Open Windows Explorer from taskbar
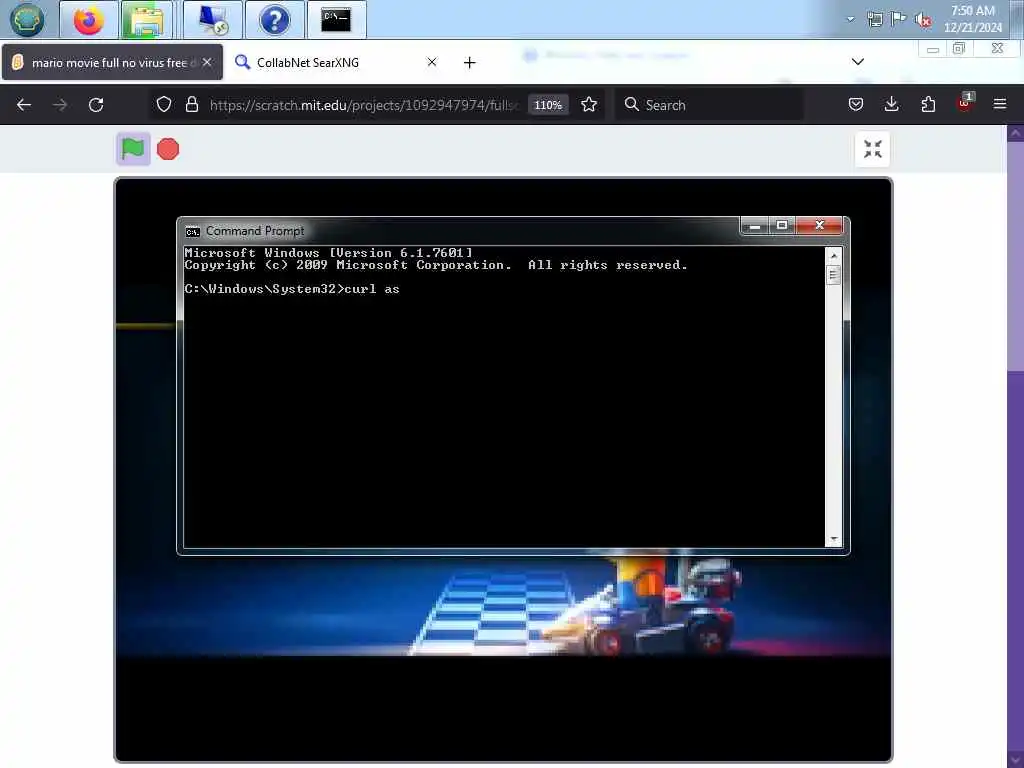Screen dimensions: 1024x768 [147, 20]
